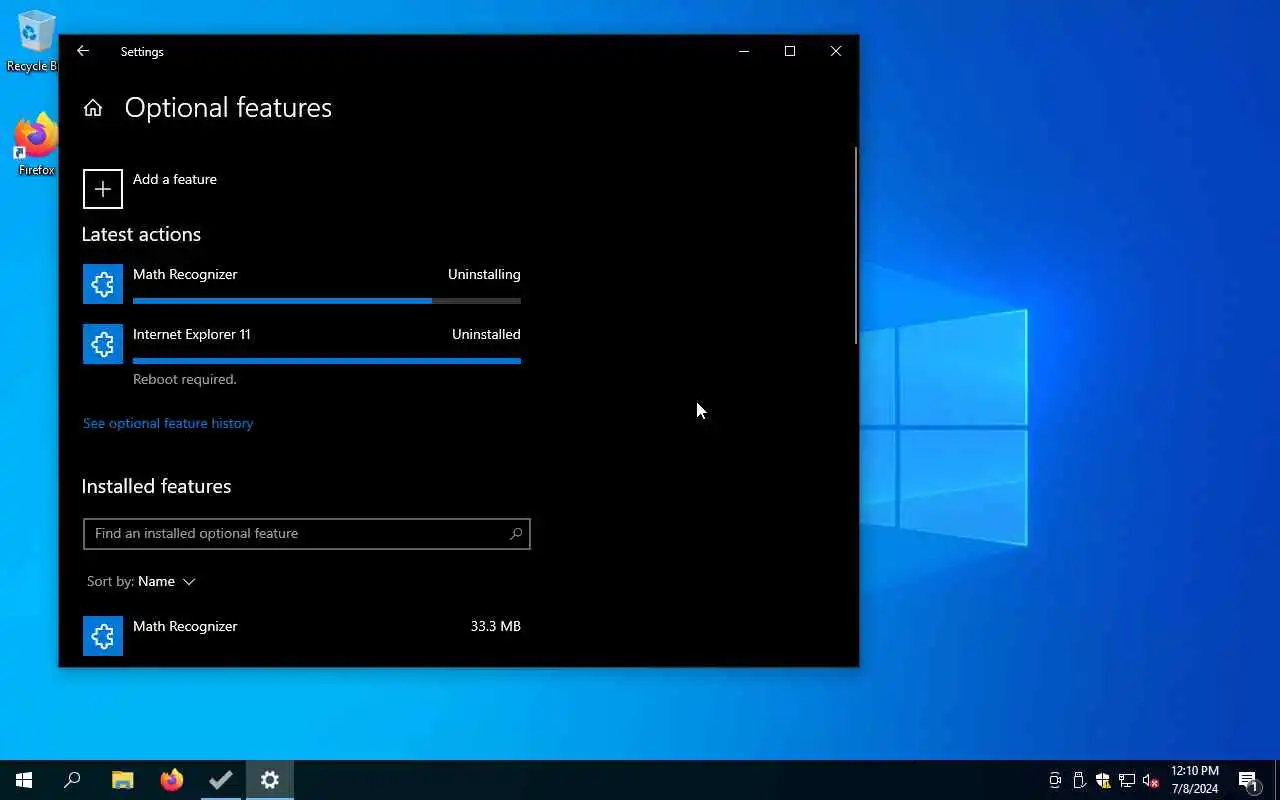Click the muted volume tray icon

click(x=1151, y=780)
